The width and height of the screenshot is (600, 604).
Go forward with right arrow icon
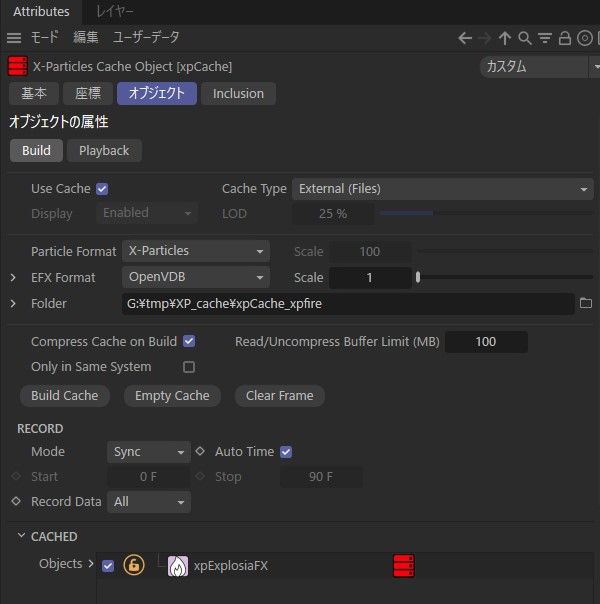pos(485,38)
